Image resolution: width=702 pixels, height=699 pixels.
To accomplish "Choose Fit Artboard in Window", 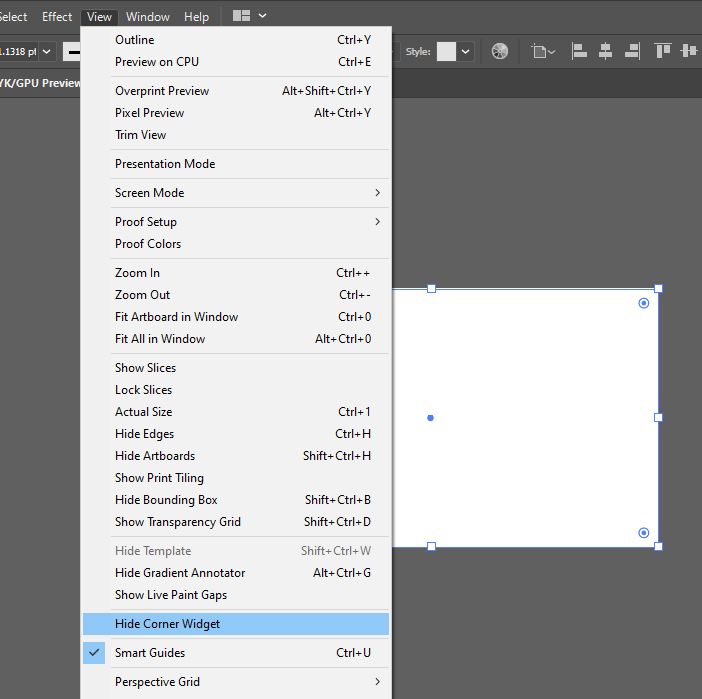I will 236,317.
